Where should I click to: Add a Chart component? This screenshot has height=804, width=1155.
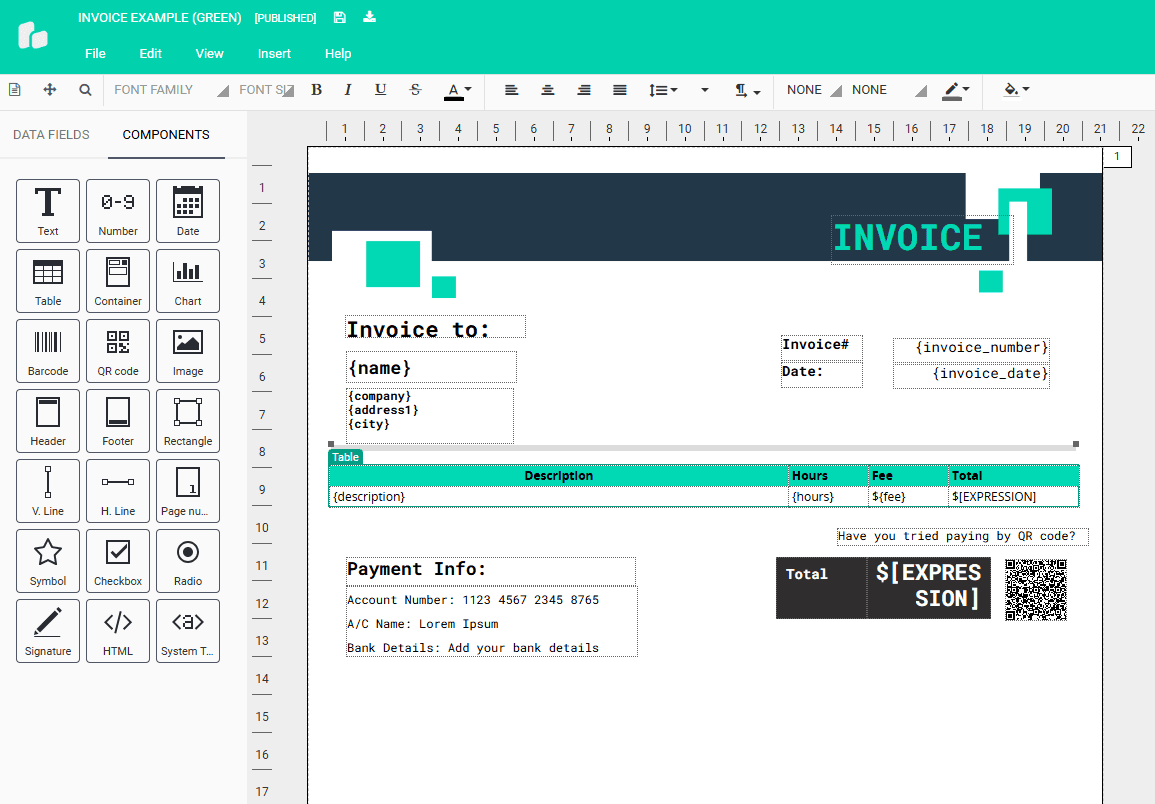[x=187, y=280]
